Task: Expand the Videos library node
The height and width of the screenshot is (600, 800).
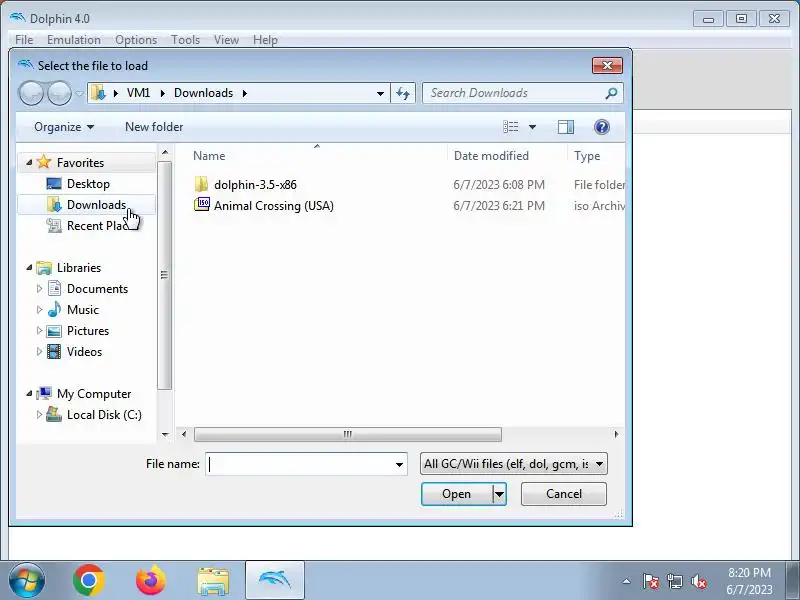Action: tap(39, 352)
